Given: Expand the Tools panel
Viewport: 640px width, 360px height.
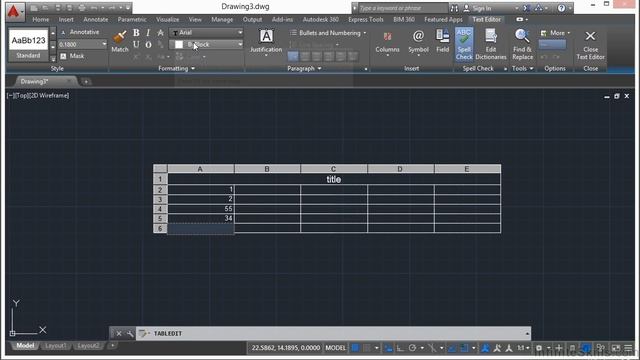Looking at the screenshot, I should (x=522, y=69).
